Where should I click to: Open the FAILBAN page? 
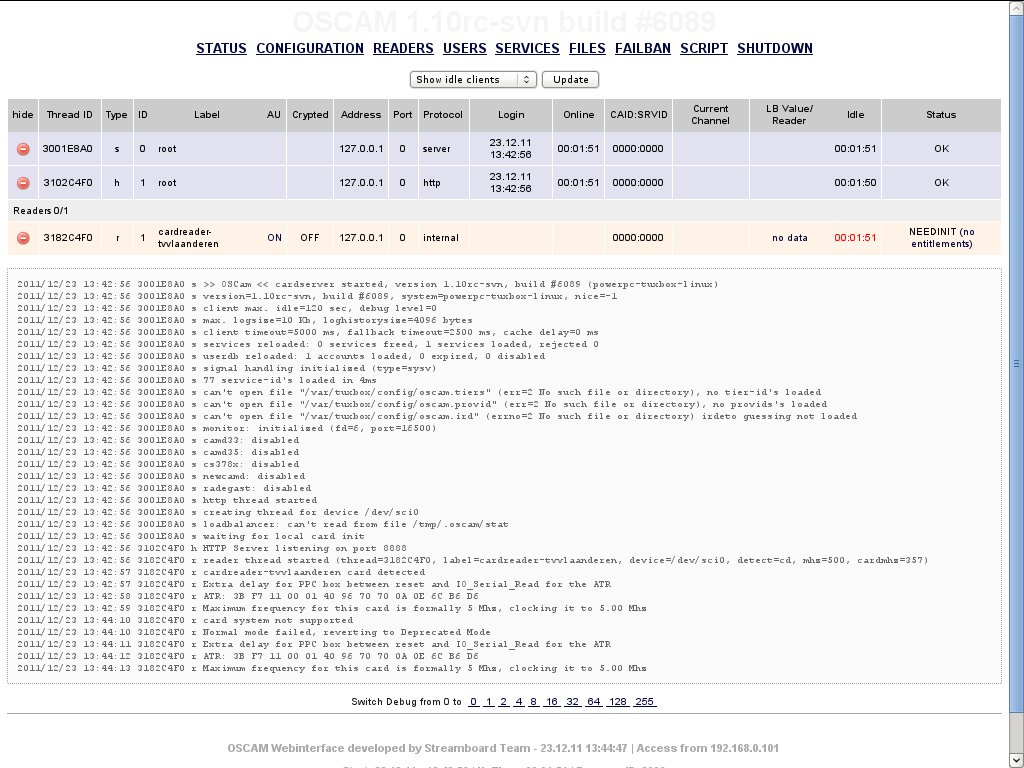[x=643, y=48]
